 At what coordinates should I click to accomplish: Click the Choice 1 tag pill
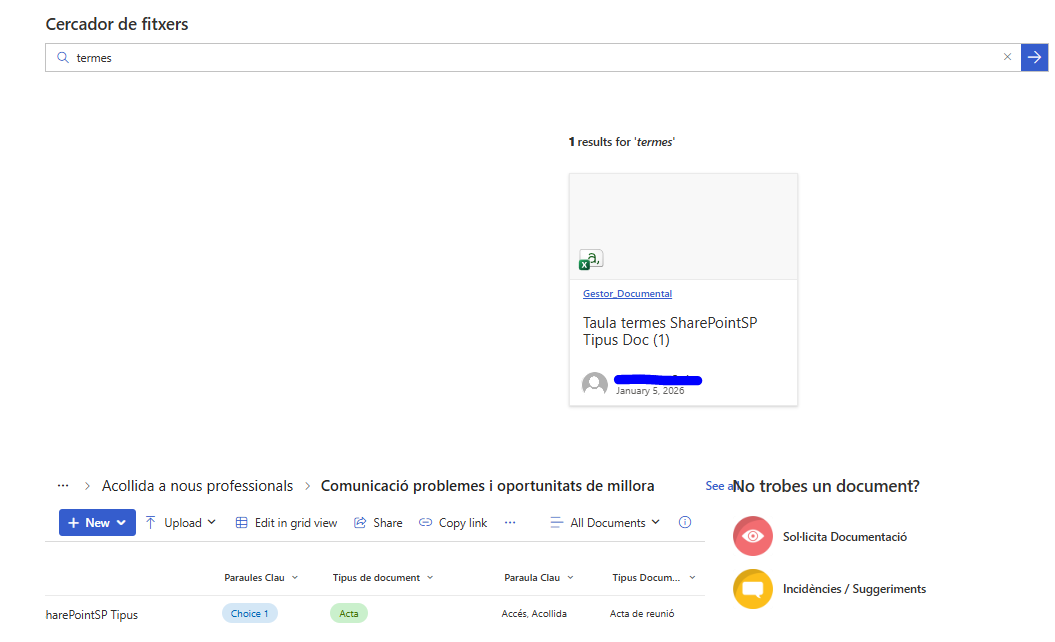(x=250, y=614)
